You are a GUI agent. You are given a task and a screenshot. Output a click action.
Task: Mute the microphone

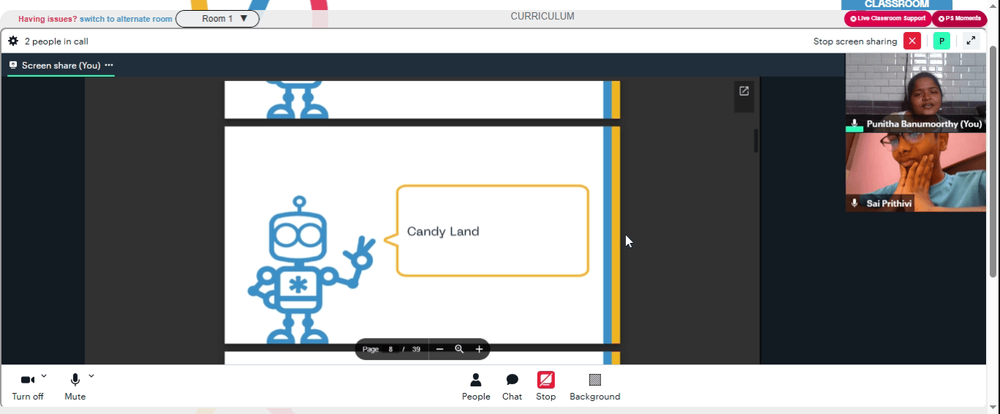click(75, 387)
